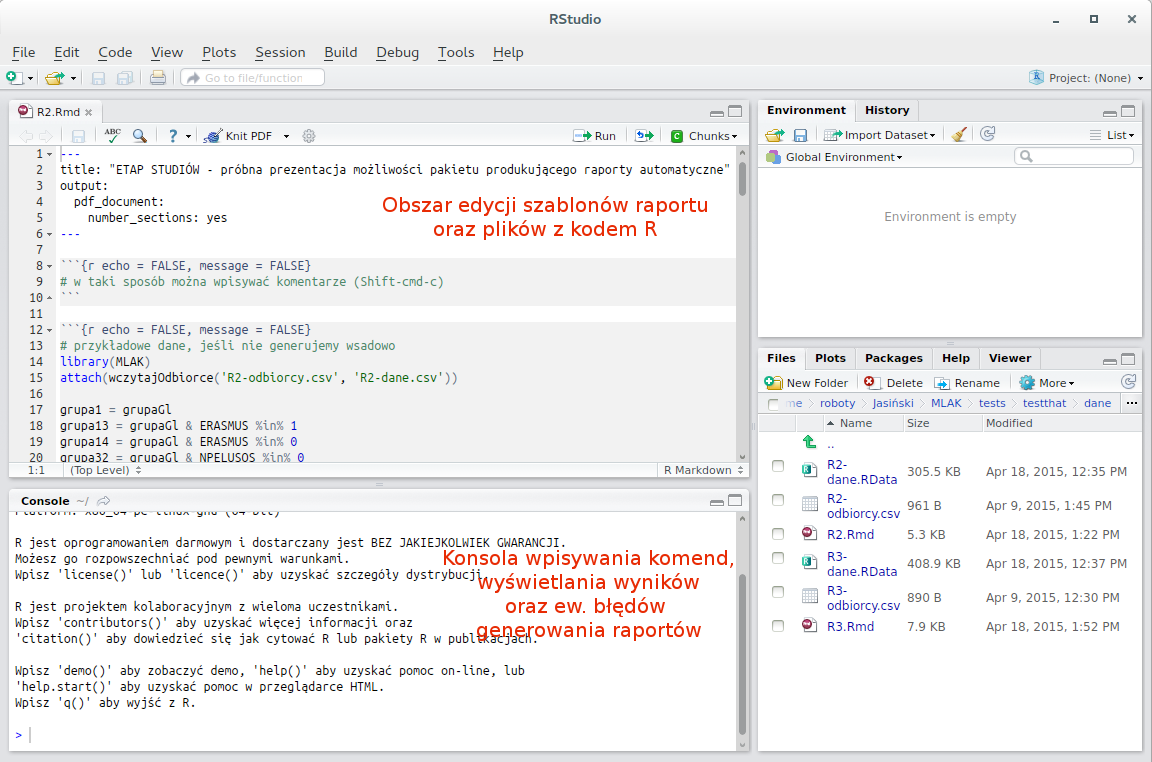Click the ellipsis browse folder button in Files path
Image resolution: width=1152 pixels, height=762 pixels.
1131,403
